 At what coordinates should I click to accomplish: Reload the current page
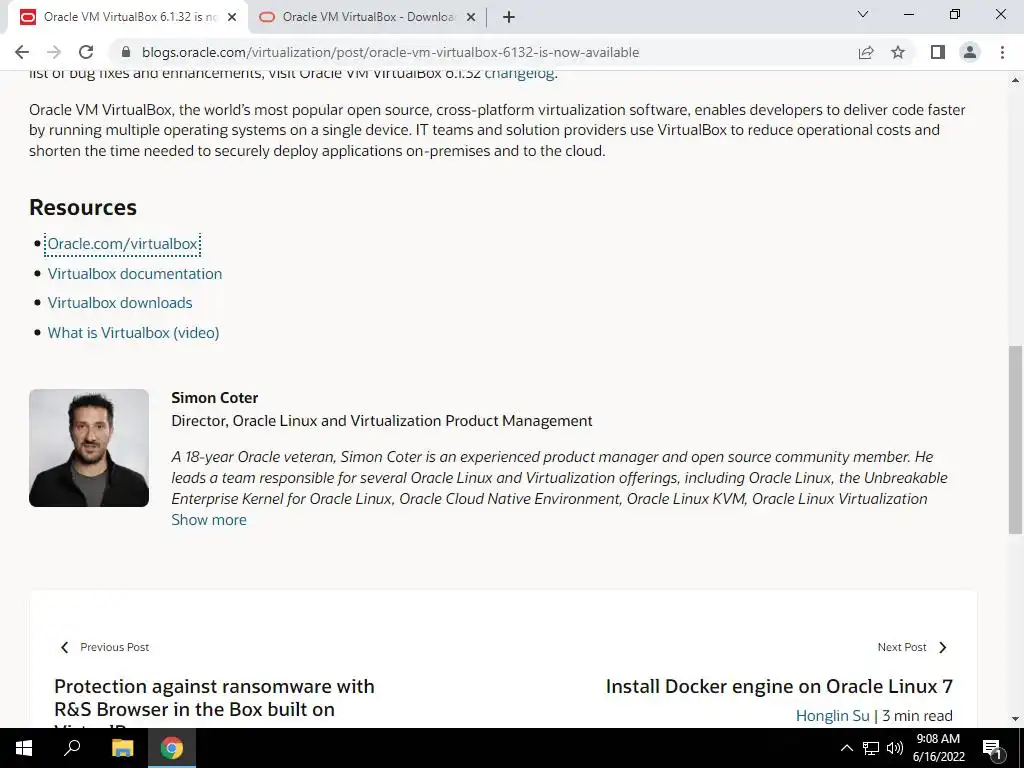(86, 52)
